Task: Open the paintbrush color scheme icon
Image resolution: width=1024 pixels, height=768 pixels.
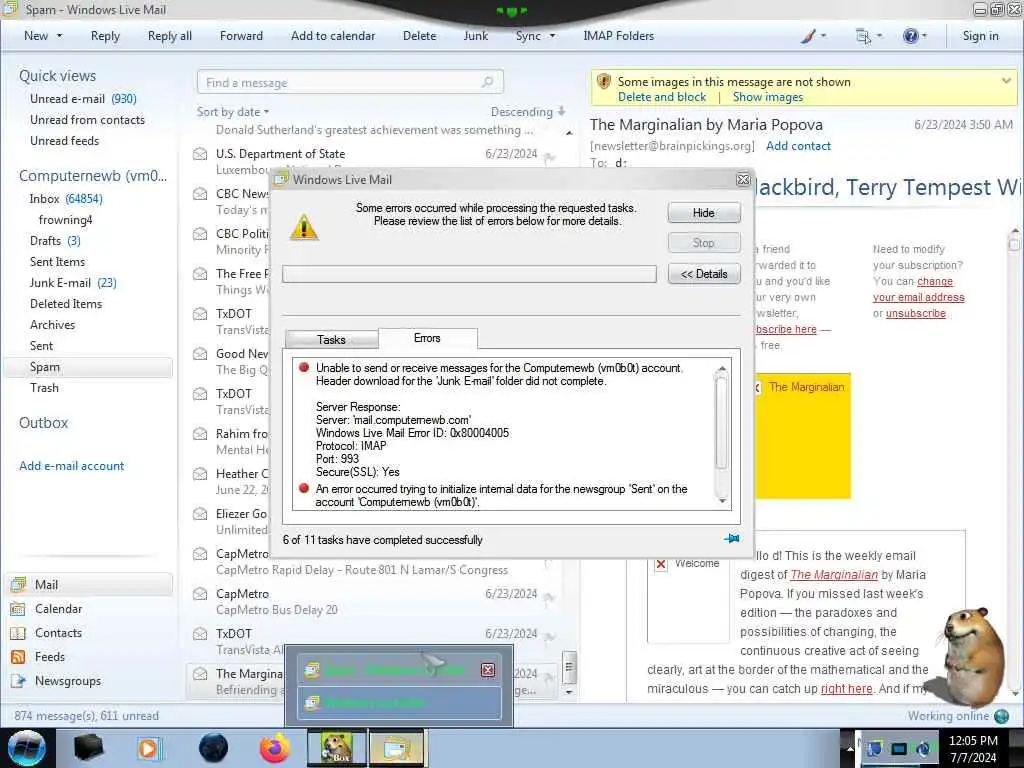Action: pos(808,36)
